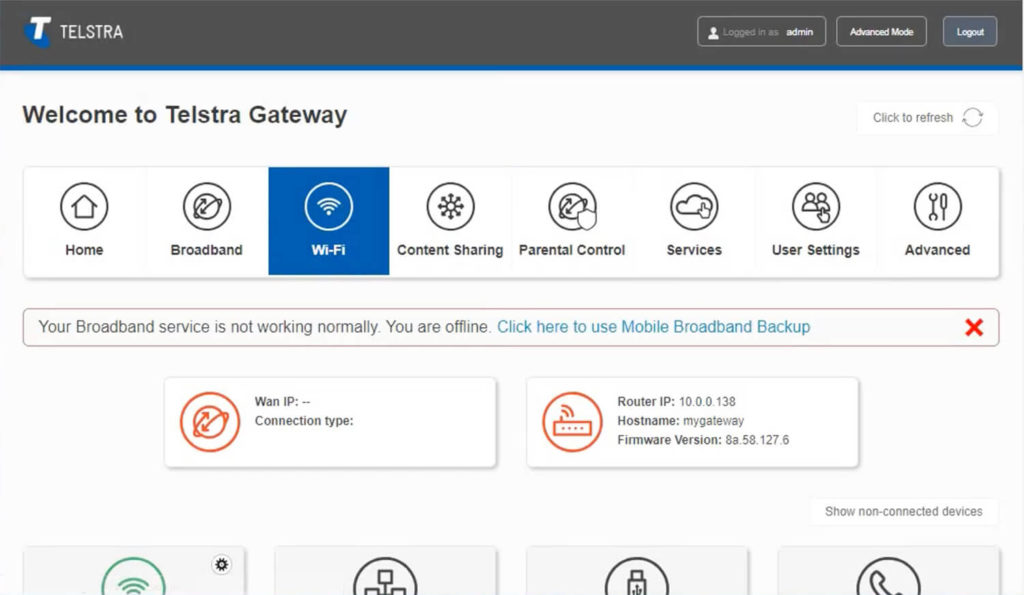Open the Parental Control tab
This screenshot has height=595, width=1024.
click(x=572, y=206)
